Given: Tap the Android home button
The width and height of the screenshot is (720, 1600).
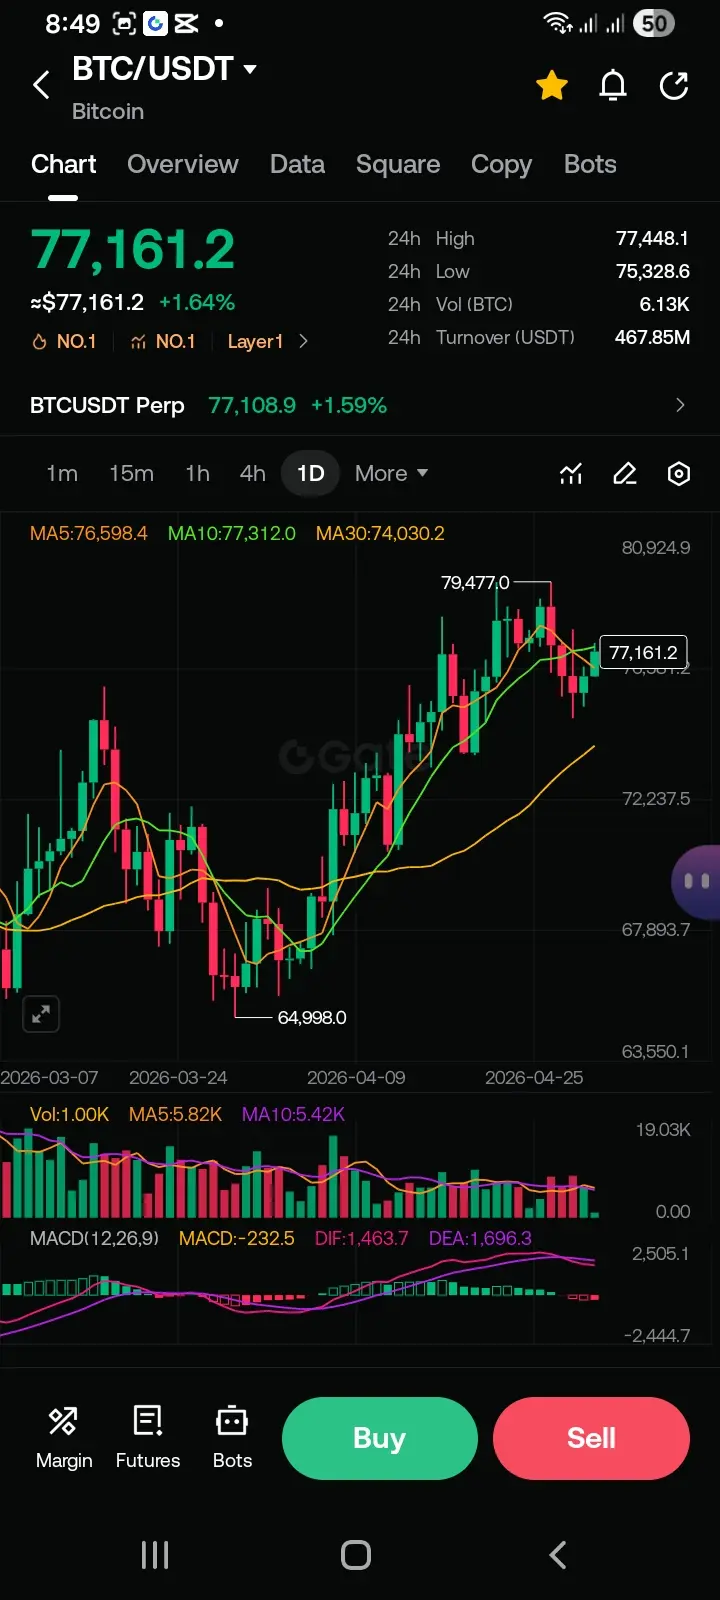Looking at the screenshot, I should tap(356, 1555).
